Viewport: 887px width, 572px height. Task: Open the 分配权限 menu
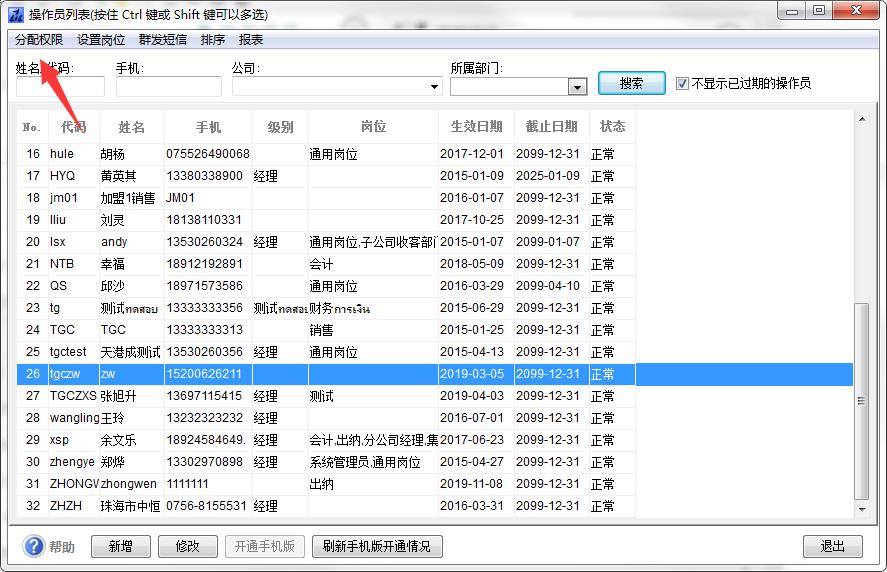point(39,40)
